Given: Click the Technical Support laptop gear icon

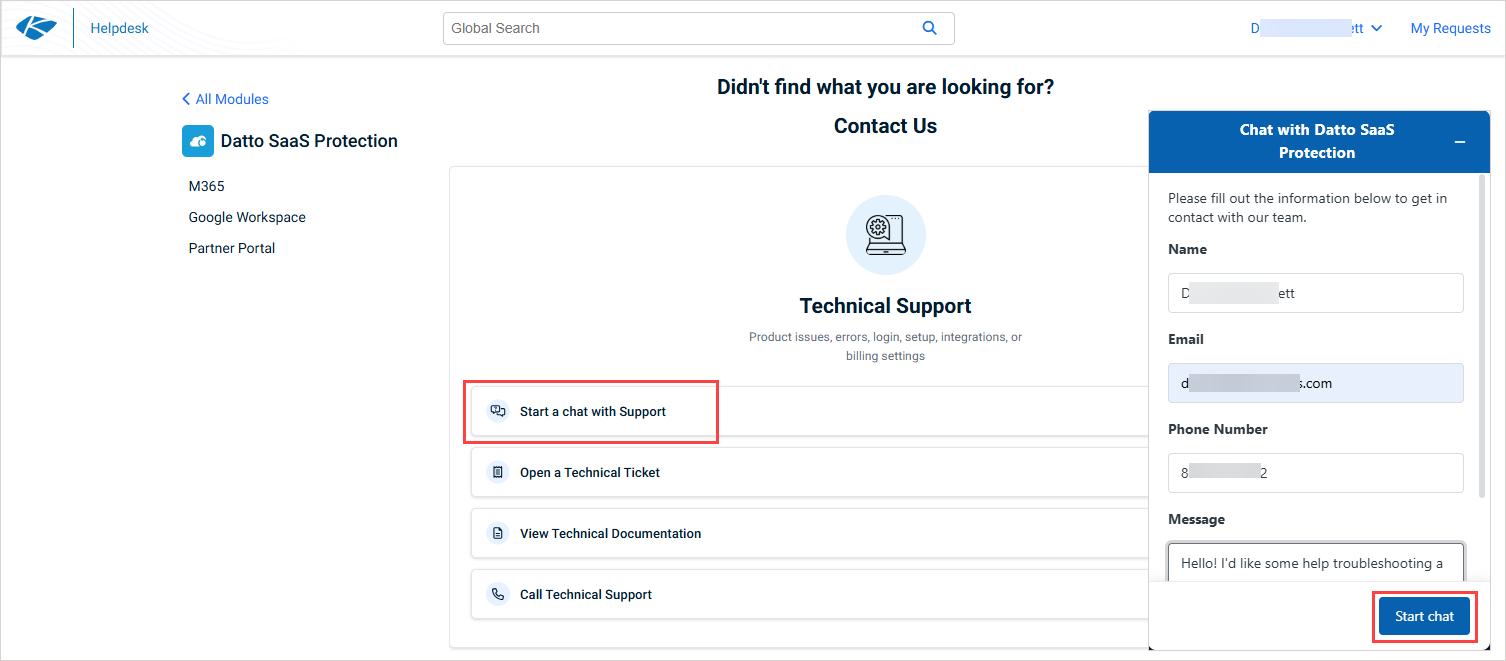Looking at the screenshot, I should [x=885, y=235].
